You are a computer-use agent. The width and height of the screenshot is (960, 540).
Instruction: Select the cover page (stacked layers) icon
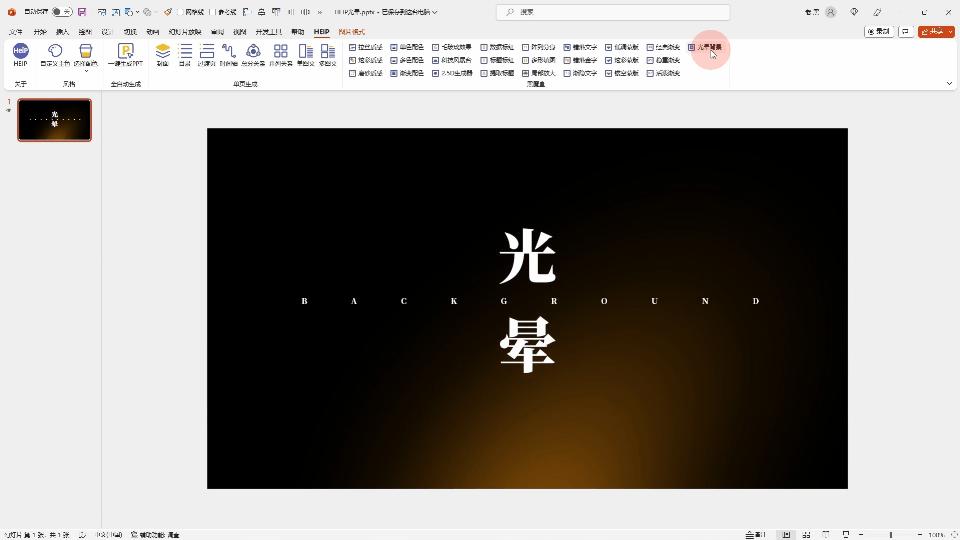click(x=162, y=51)
